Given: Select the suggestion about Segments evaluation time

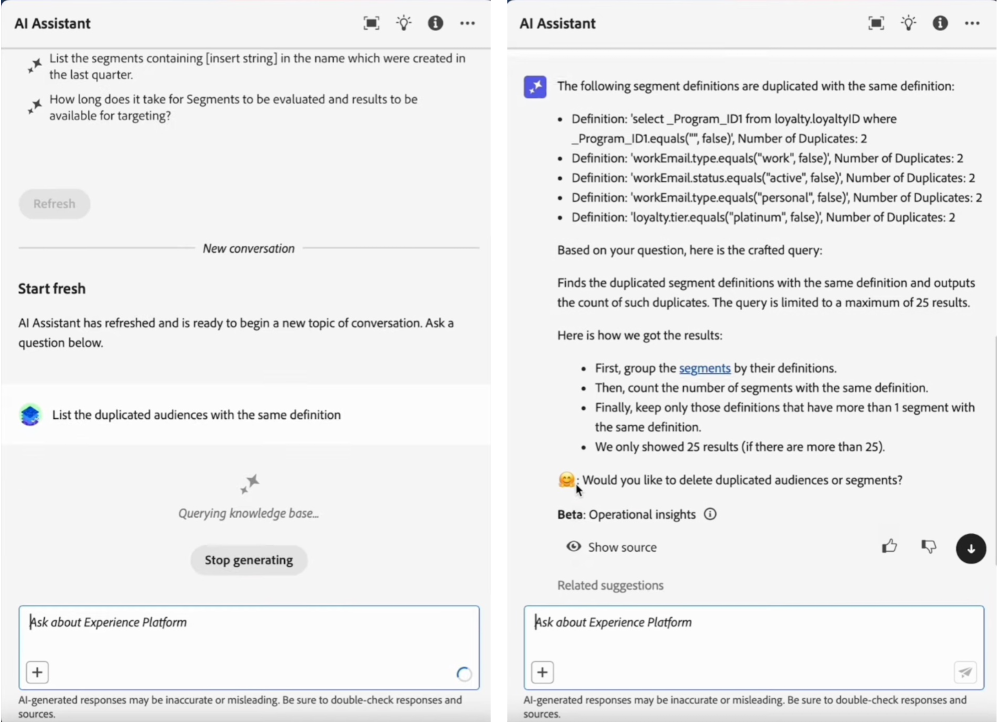Looking at the screenshot, I should click(x=233, y=107).
